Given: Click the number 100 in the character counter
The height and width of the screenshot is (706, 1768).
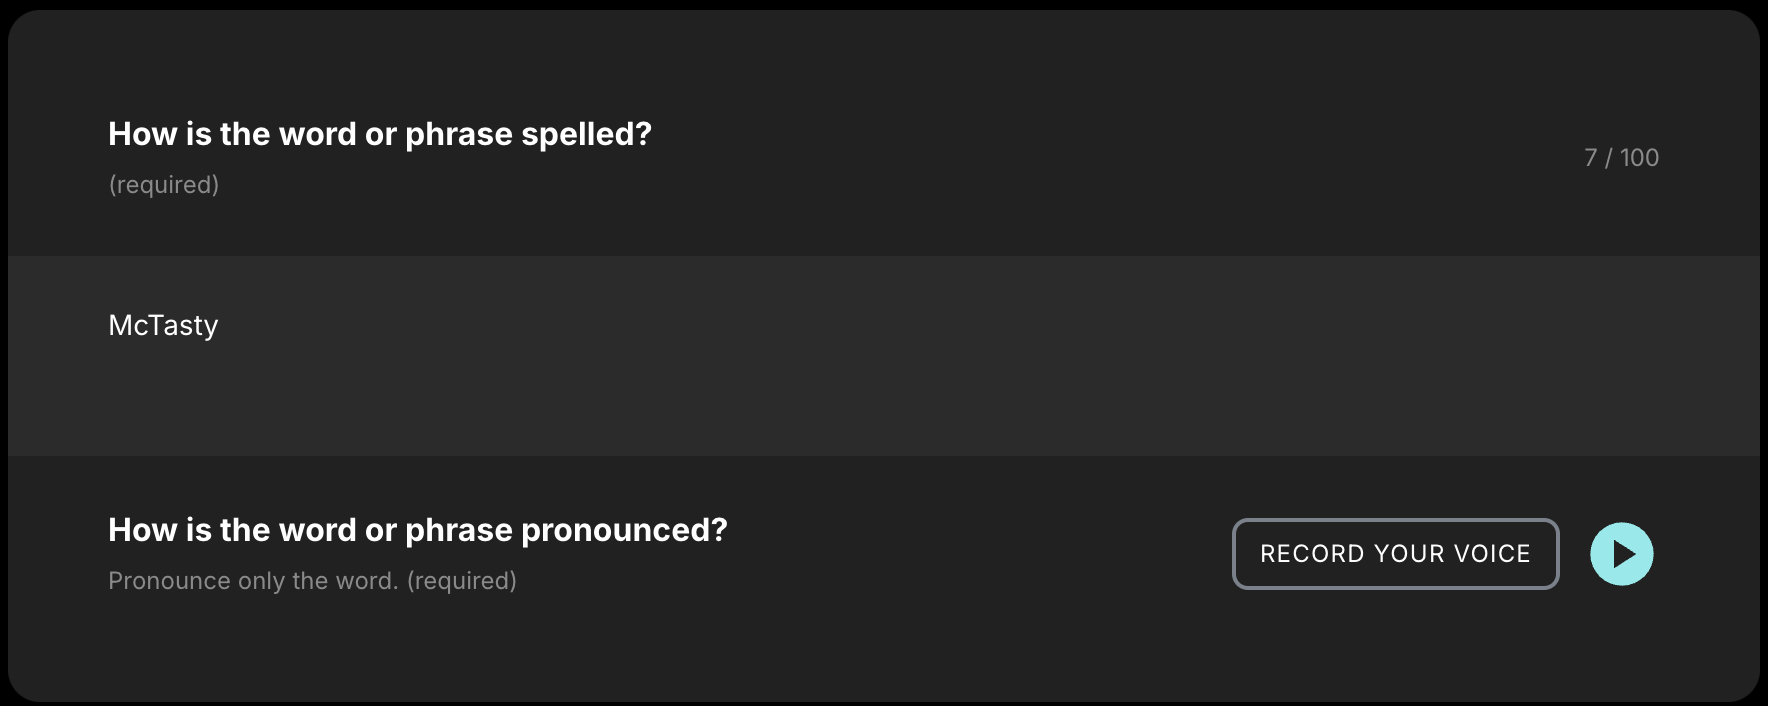Looking at the screenshot, I should coord(1639,158).
